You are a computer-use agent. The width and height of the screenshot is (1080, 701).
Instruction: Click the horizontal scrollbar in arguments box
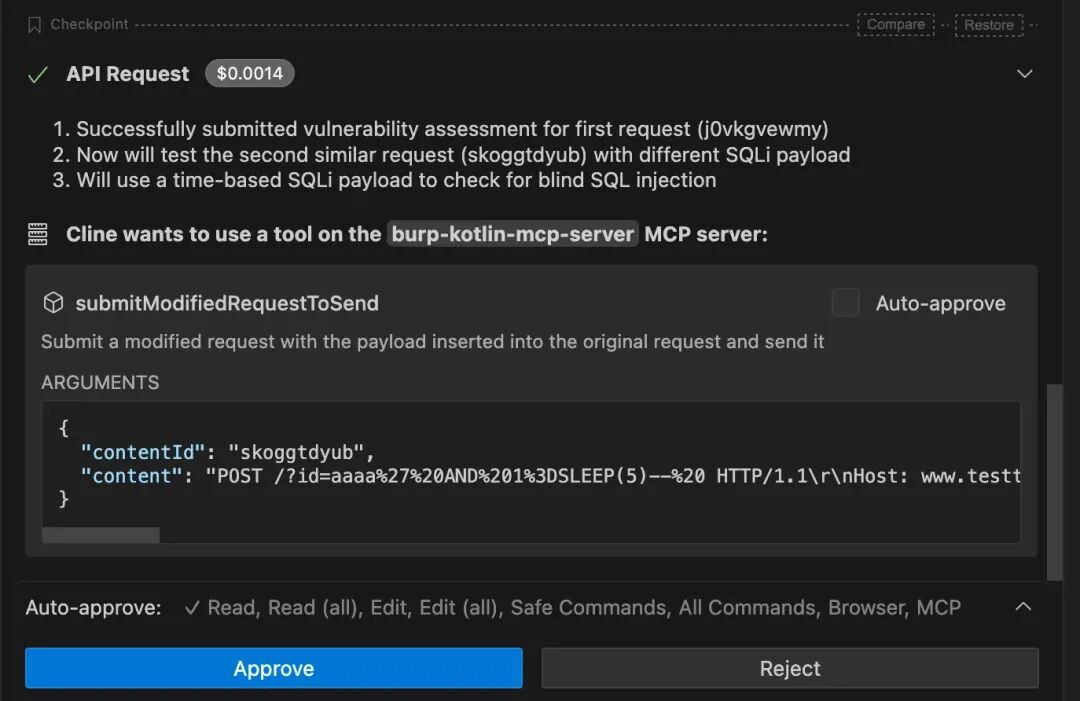(100, 535)
